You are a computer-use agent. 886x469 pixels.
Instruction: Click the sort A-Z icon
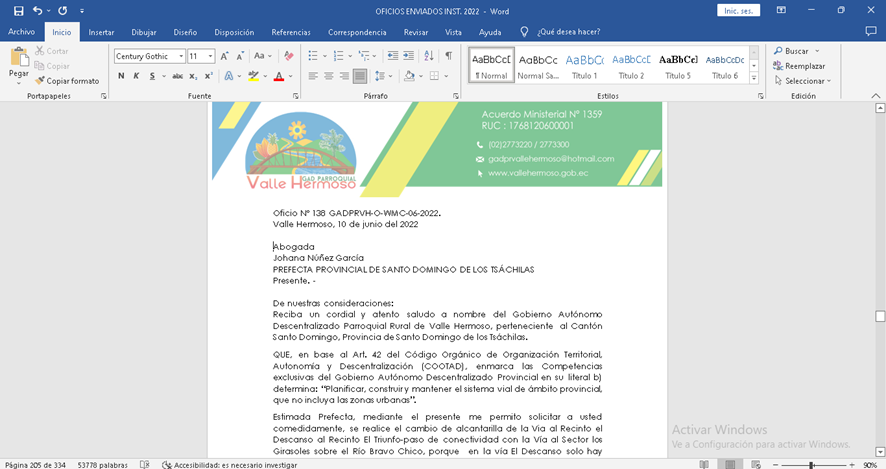[x=429, y=56]
